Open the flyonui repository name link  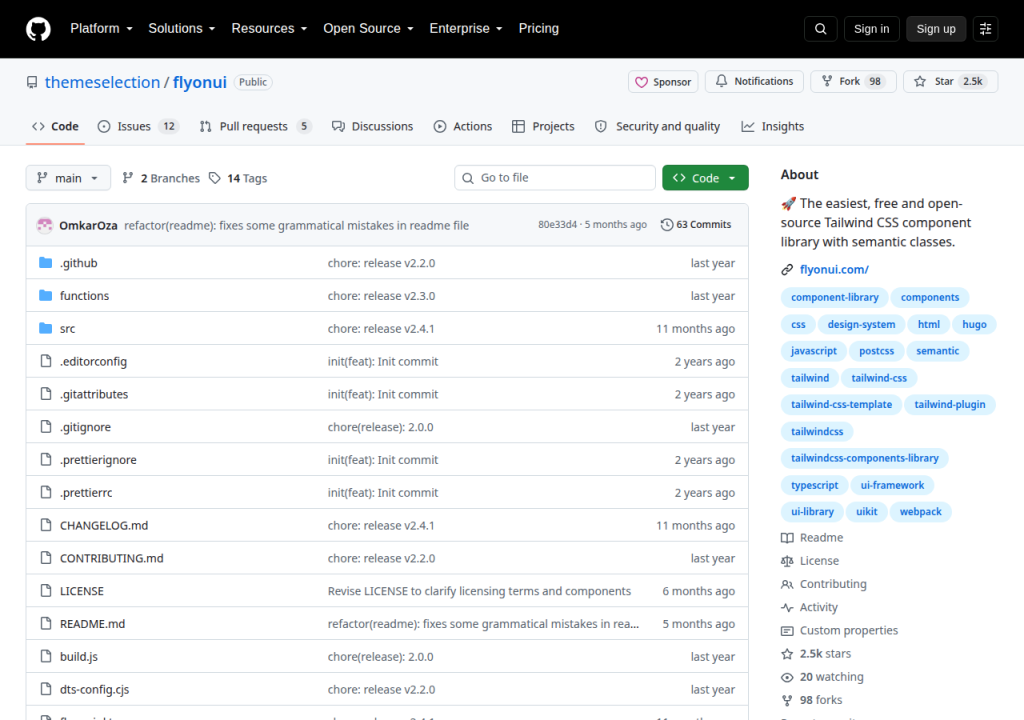coord(200,82)
